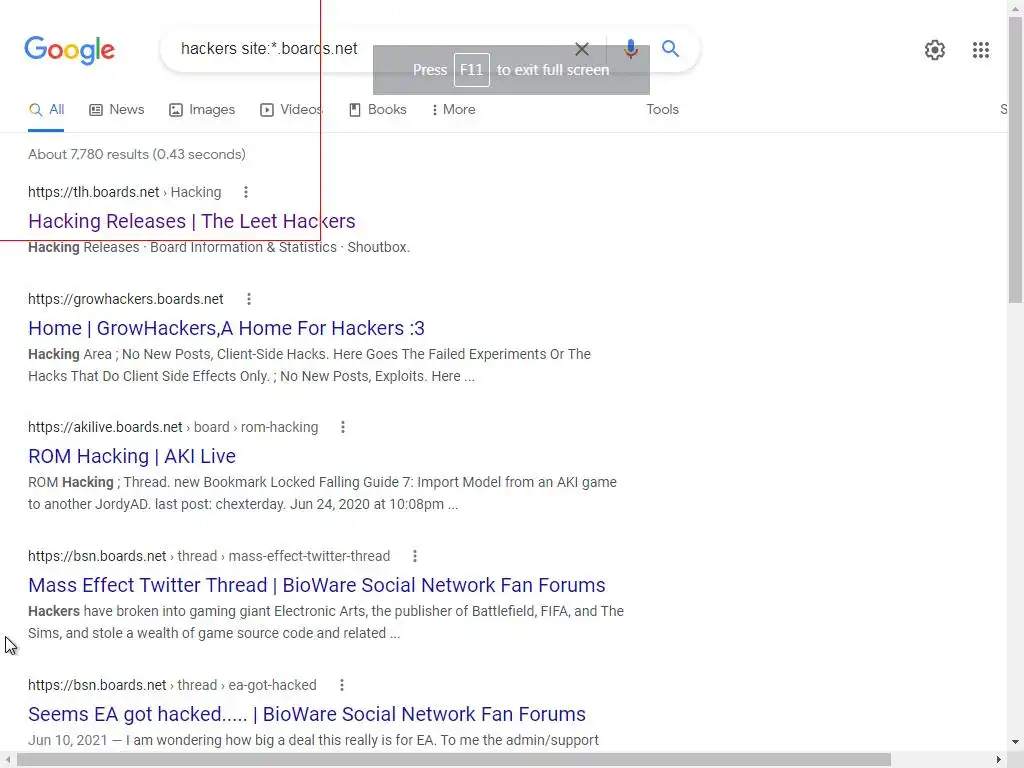Switch to the Videos tab
1024x768 pixels.
click(291, 110)
